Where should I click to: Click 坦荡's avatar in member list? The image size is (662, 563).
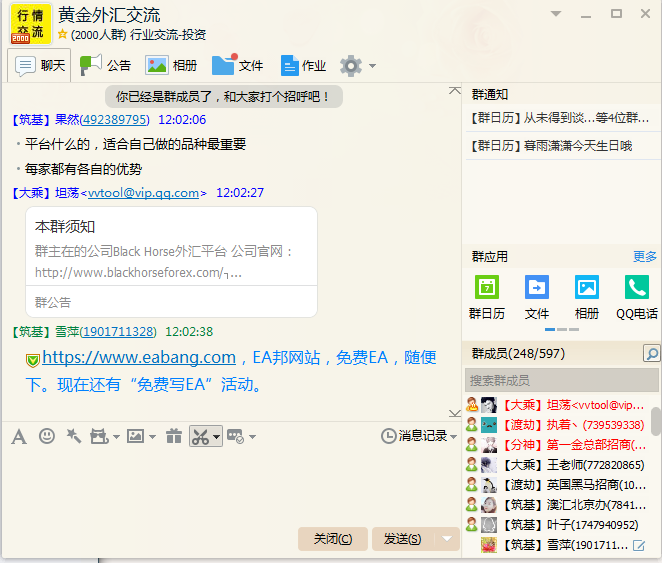point(489,405)
